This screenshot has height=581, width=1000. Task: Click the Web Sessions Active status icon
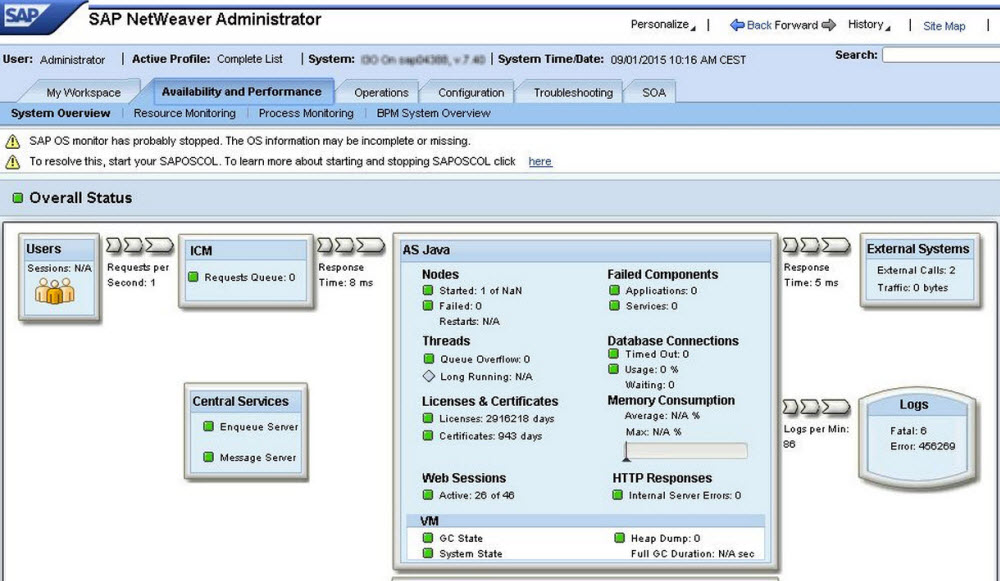428,494
